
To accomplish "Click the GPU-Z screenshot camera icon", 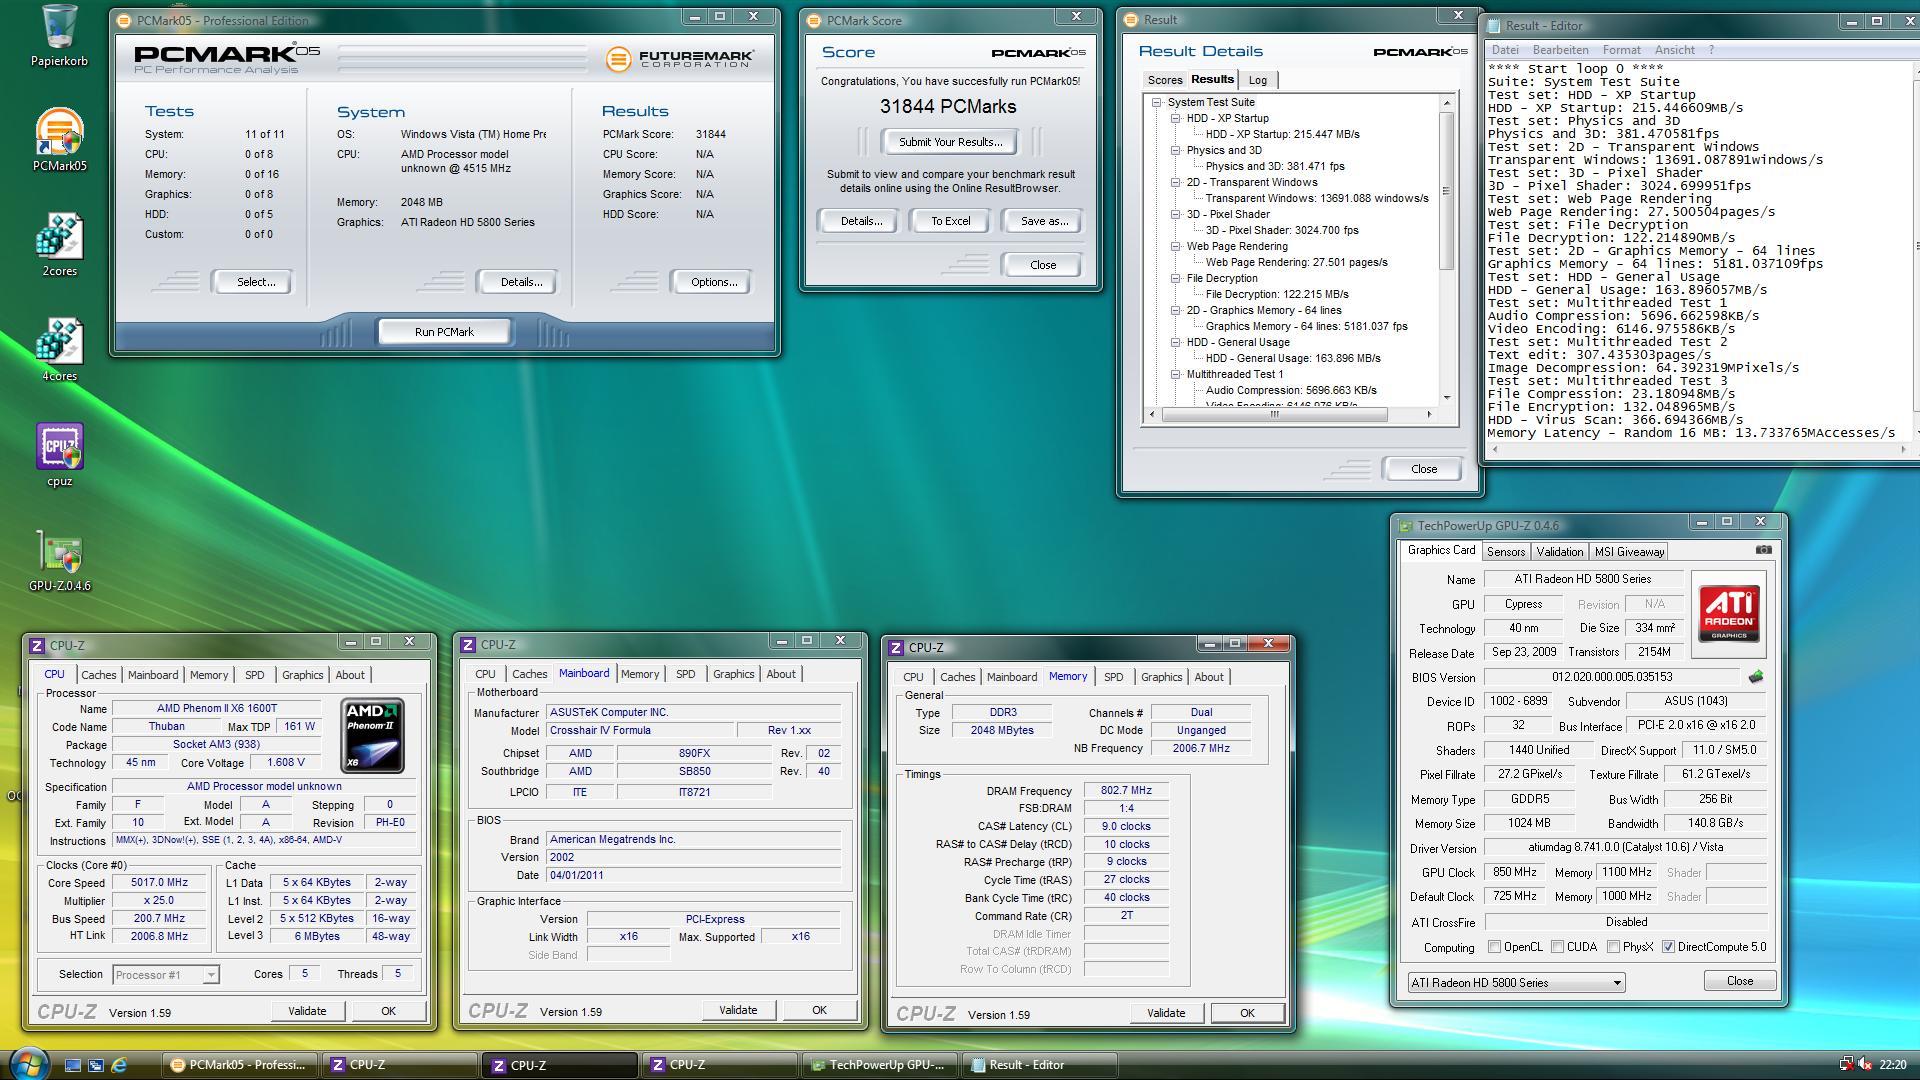I will 1763,550.
